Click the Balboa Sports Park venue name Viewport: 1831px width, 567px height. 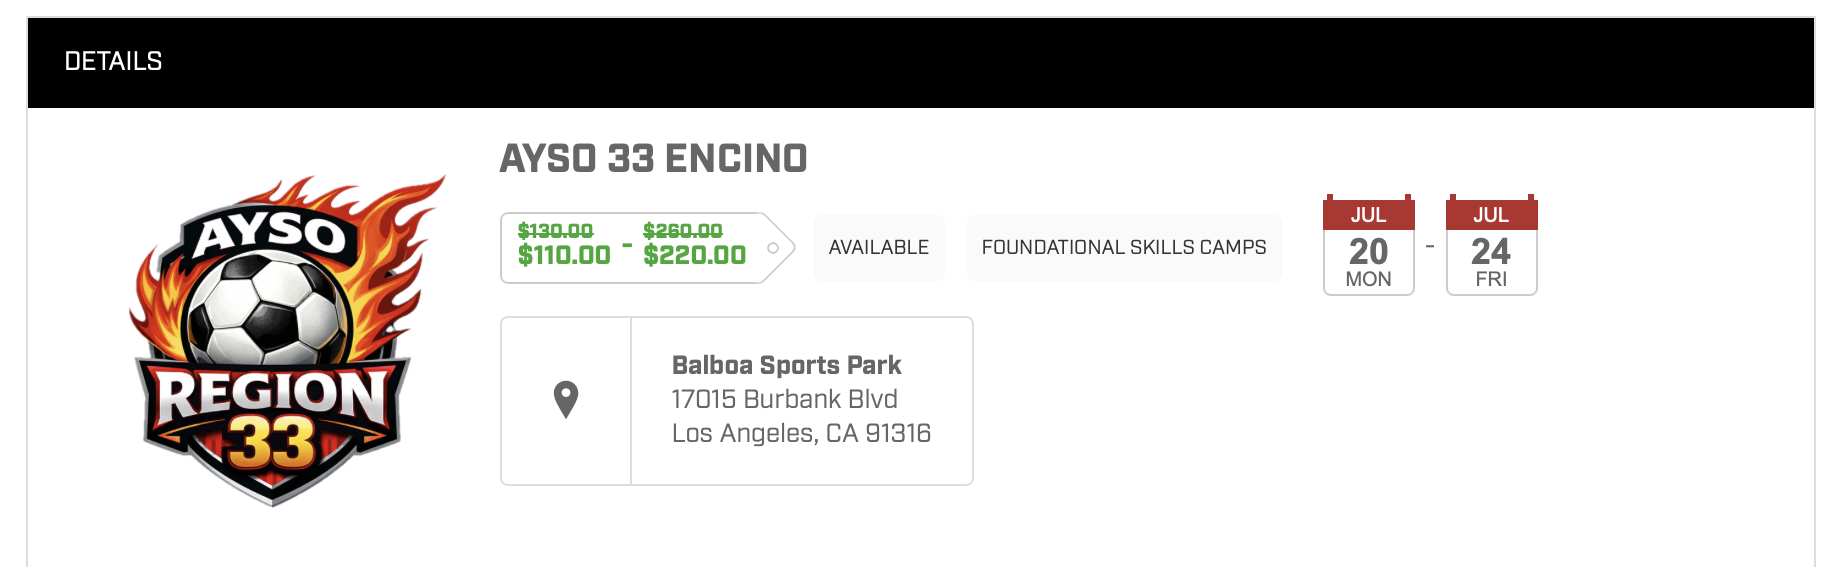pyautogui.click(x=786, y=365)
